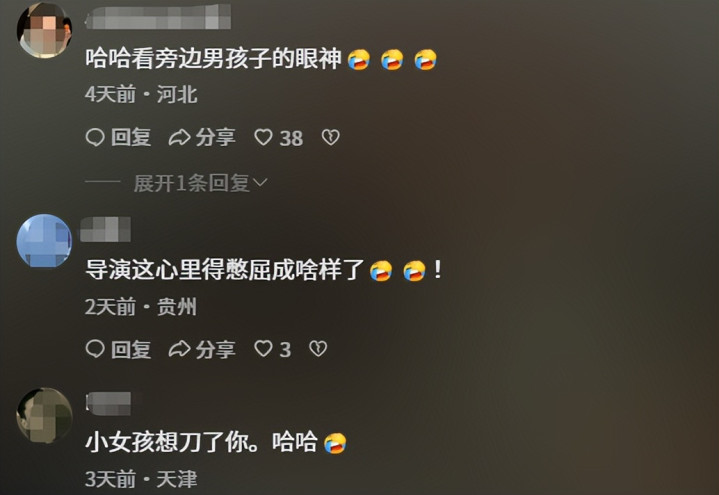
Task: Like the comment with 38 likes
Action: (x=263, y=138)
